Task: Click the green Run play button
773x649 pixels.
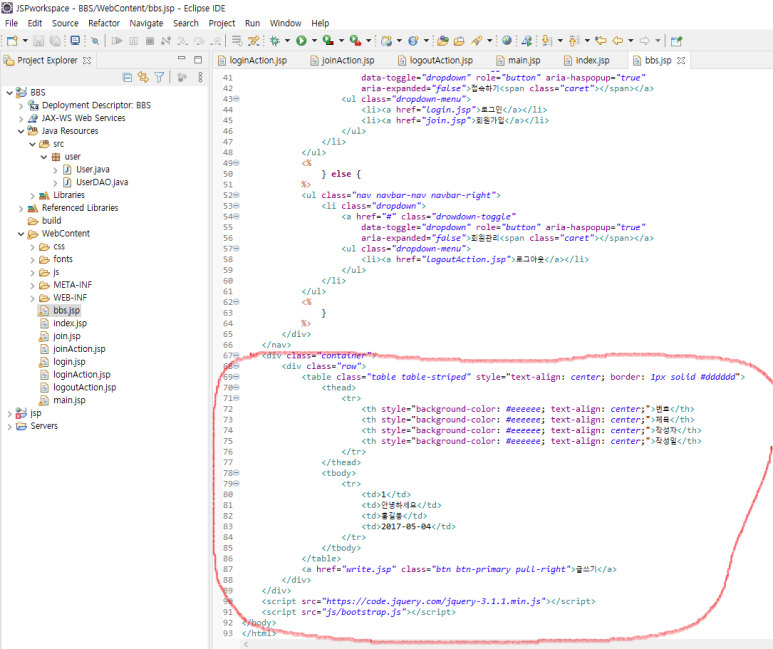Action: point(301,41)
